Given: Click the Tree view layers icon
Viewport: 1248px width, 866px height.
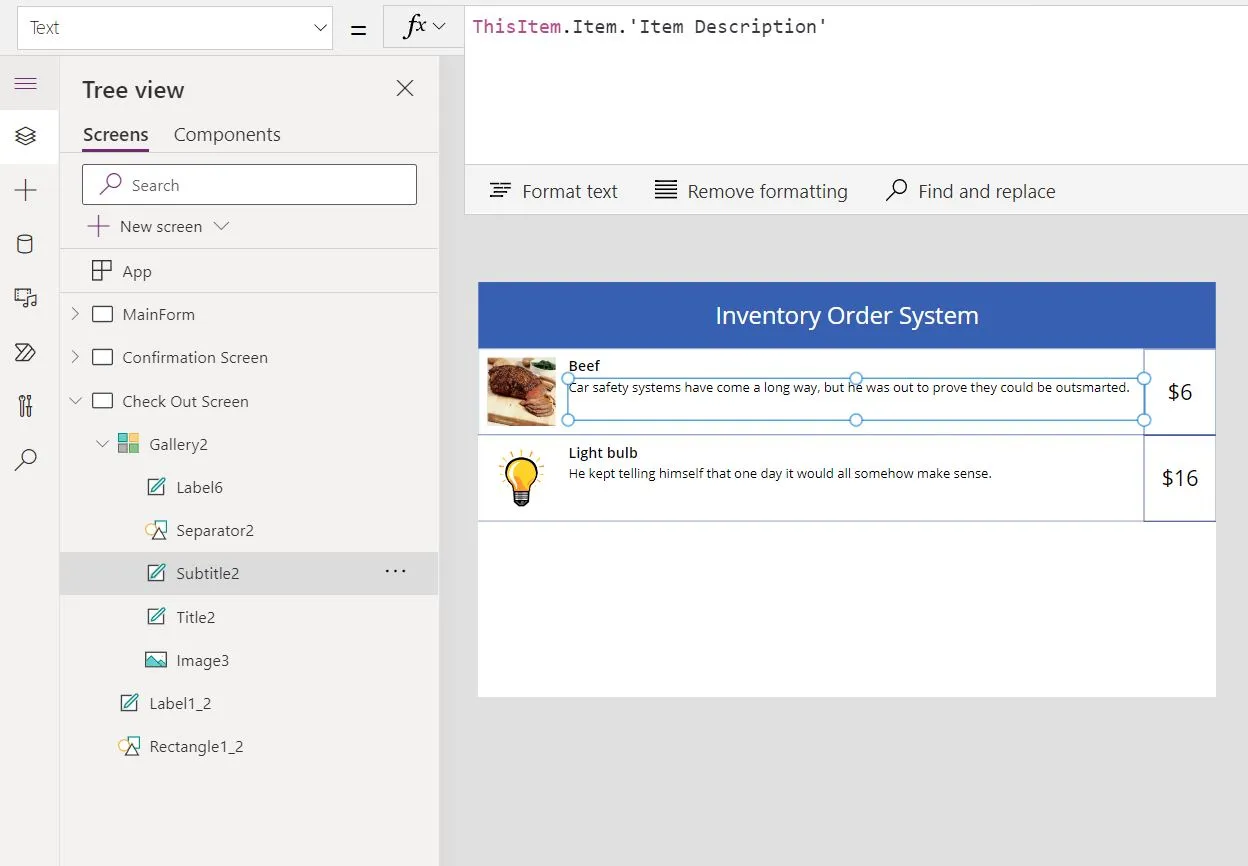Looking at the screenshot, I should click(x=26, y=136).
